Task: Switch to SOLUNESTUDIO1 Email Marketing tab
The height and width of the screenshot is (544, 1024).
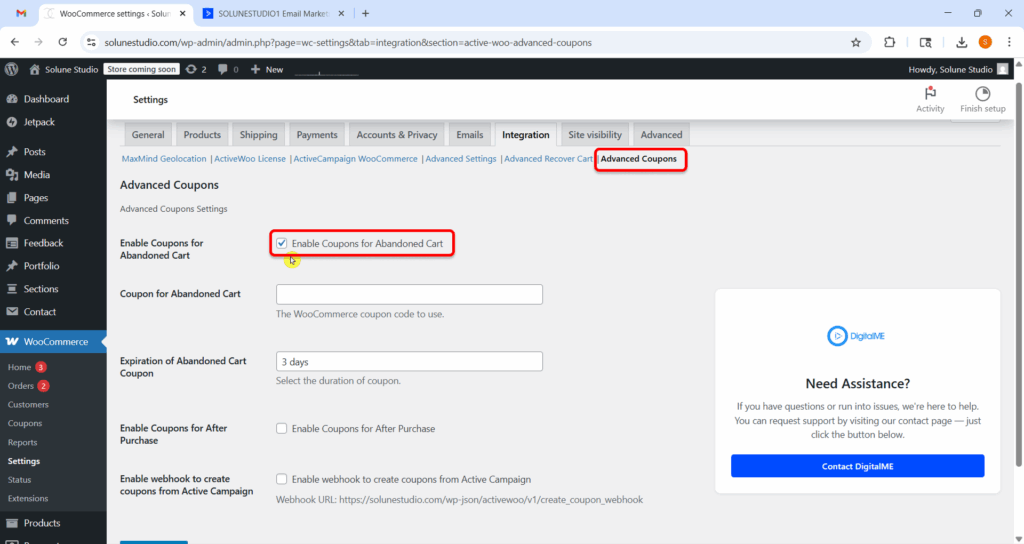Action: point(275,13)
